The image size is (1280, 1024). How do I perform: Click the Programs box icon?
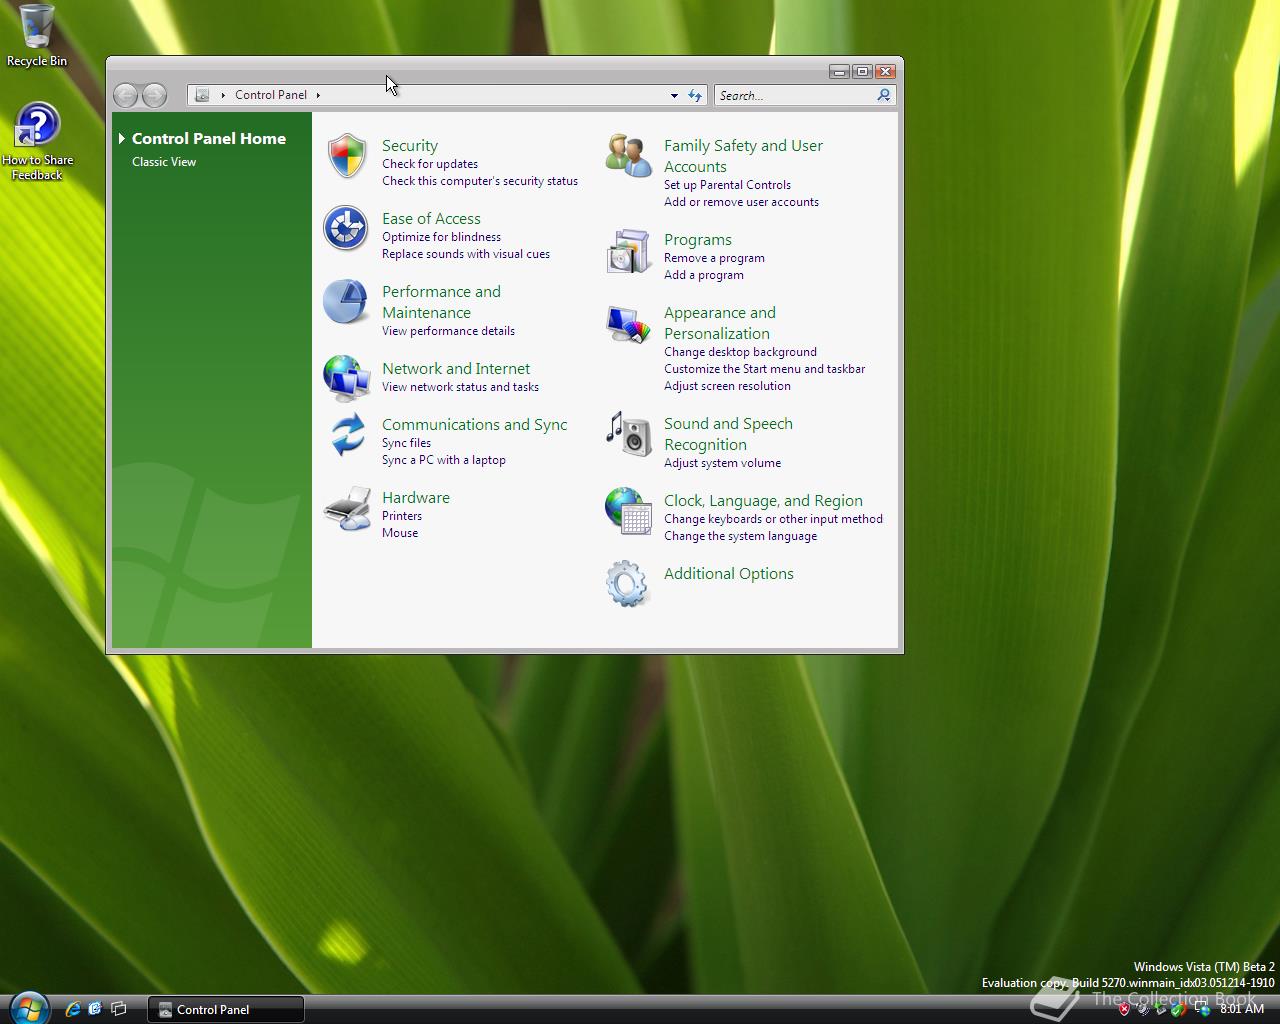click(x=628, y=250)
